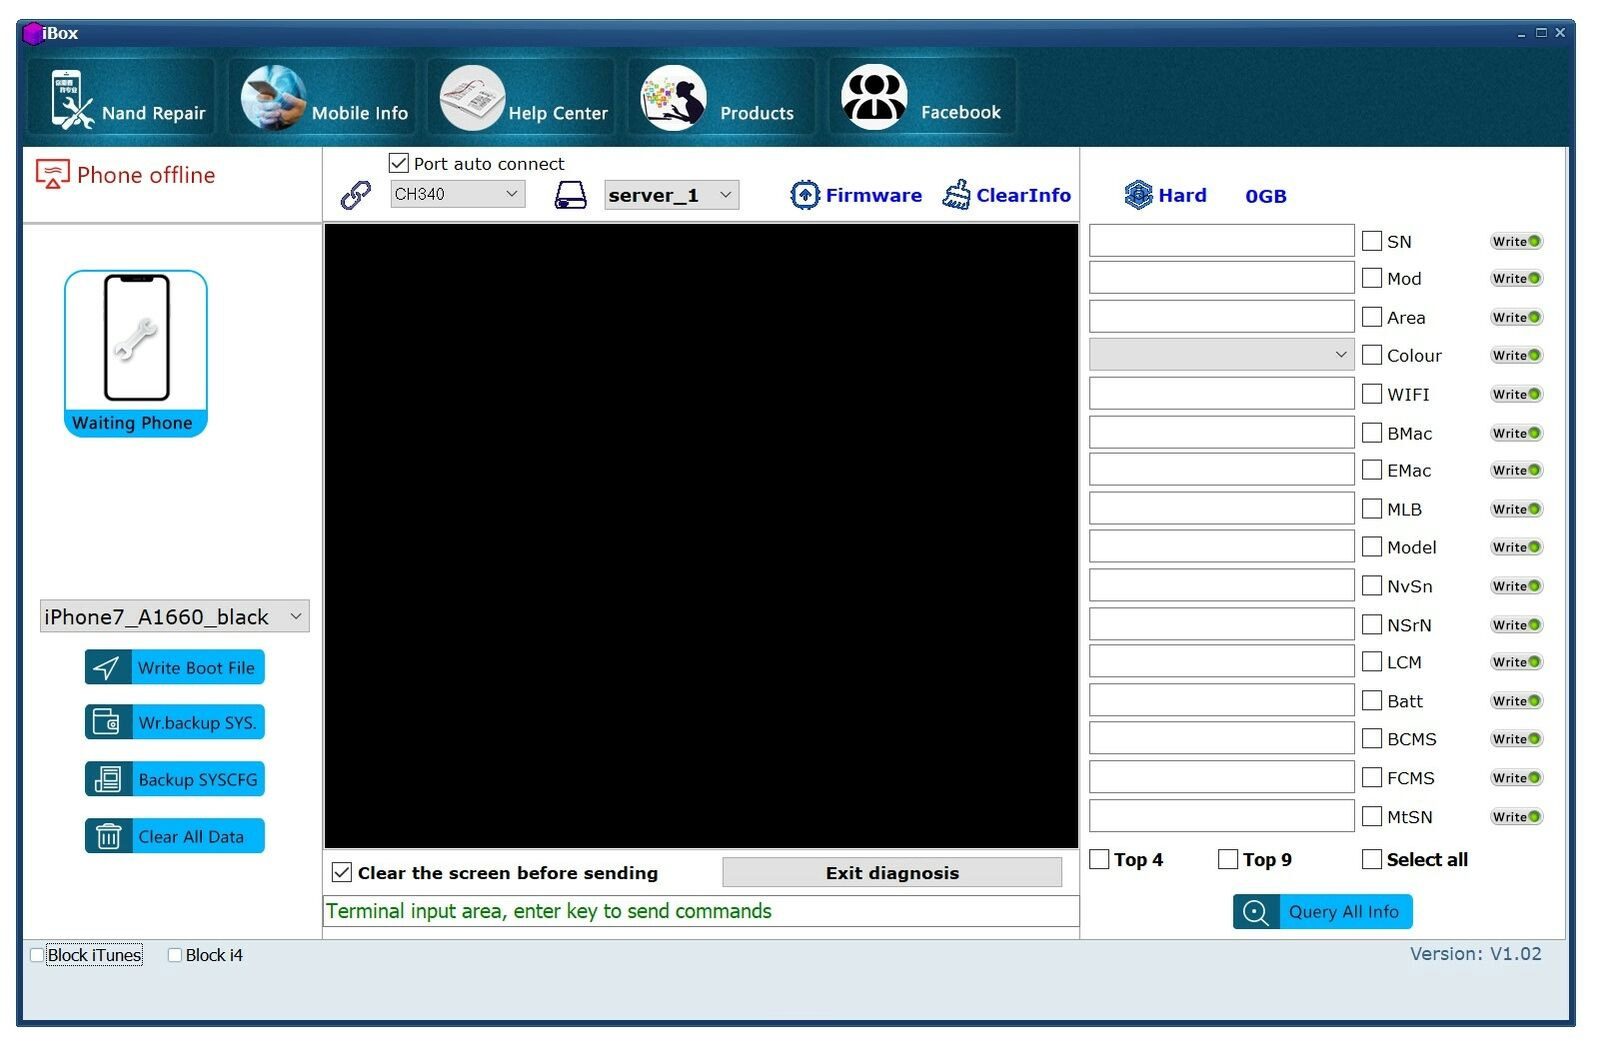Click the chain link connect icon
Viewport: 1600px width, 1045px height.
[x=355, y=195]
